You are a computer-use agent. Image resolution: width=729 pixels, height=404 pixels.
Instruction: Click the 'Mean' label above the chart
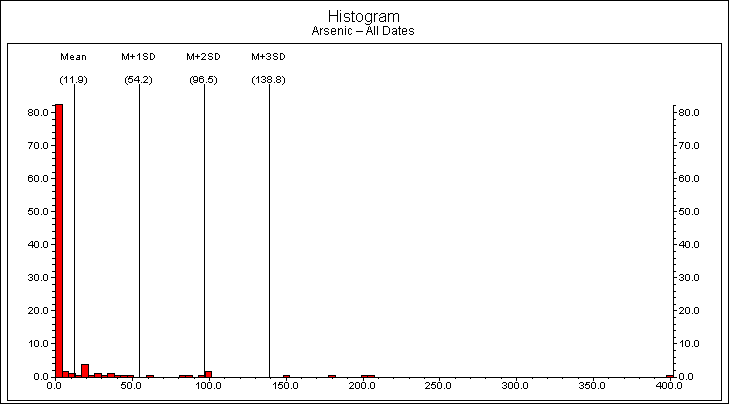click(73, 57)
